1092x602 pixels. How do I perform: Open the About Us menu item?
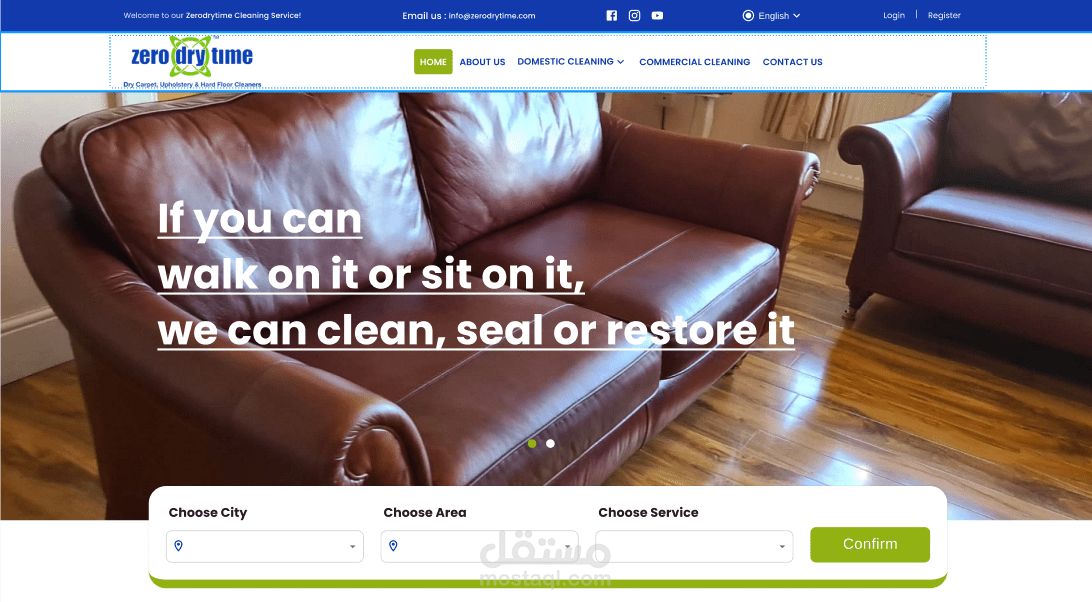pyautogui.click(x=482, y=62)
